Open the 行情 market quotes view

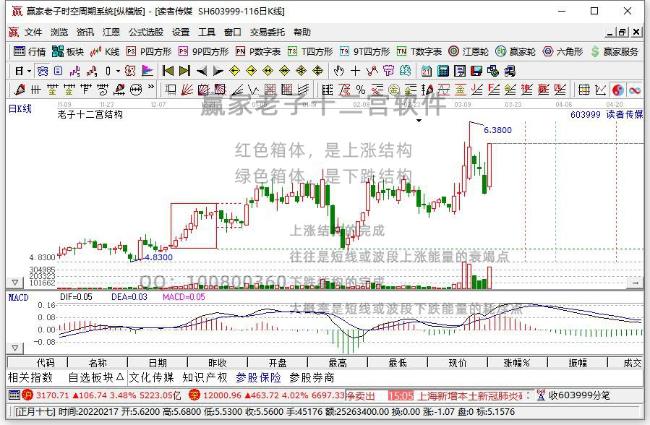coord(29,51)
